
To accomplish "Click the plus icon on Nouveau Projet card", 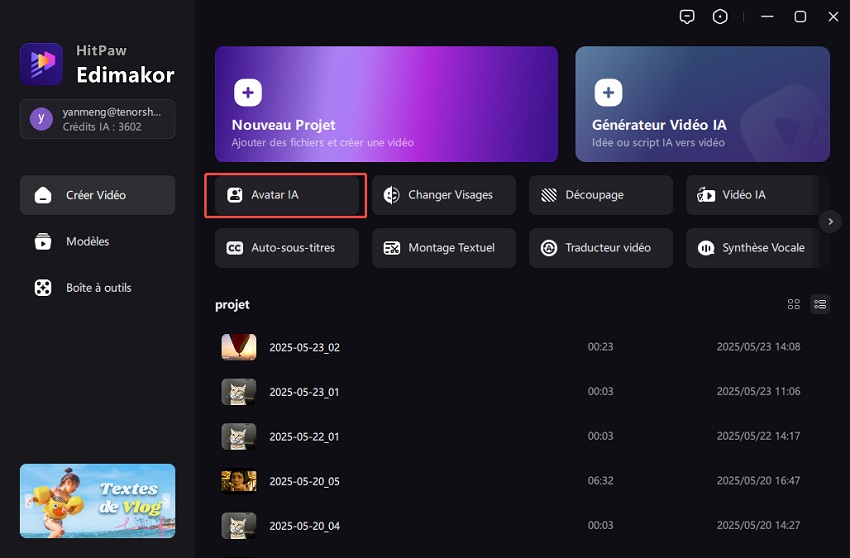I will click(248, 92).
